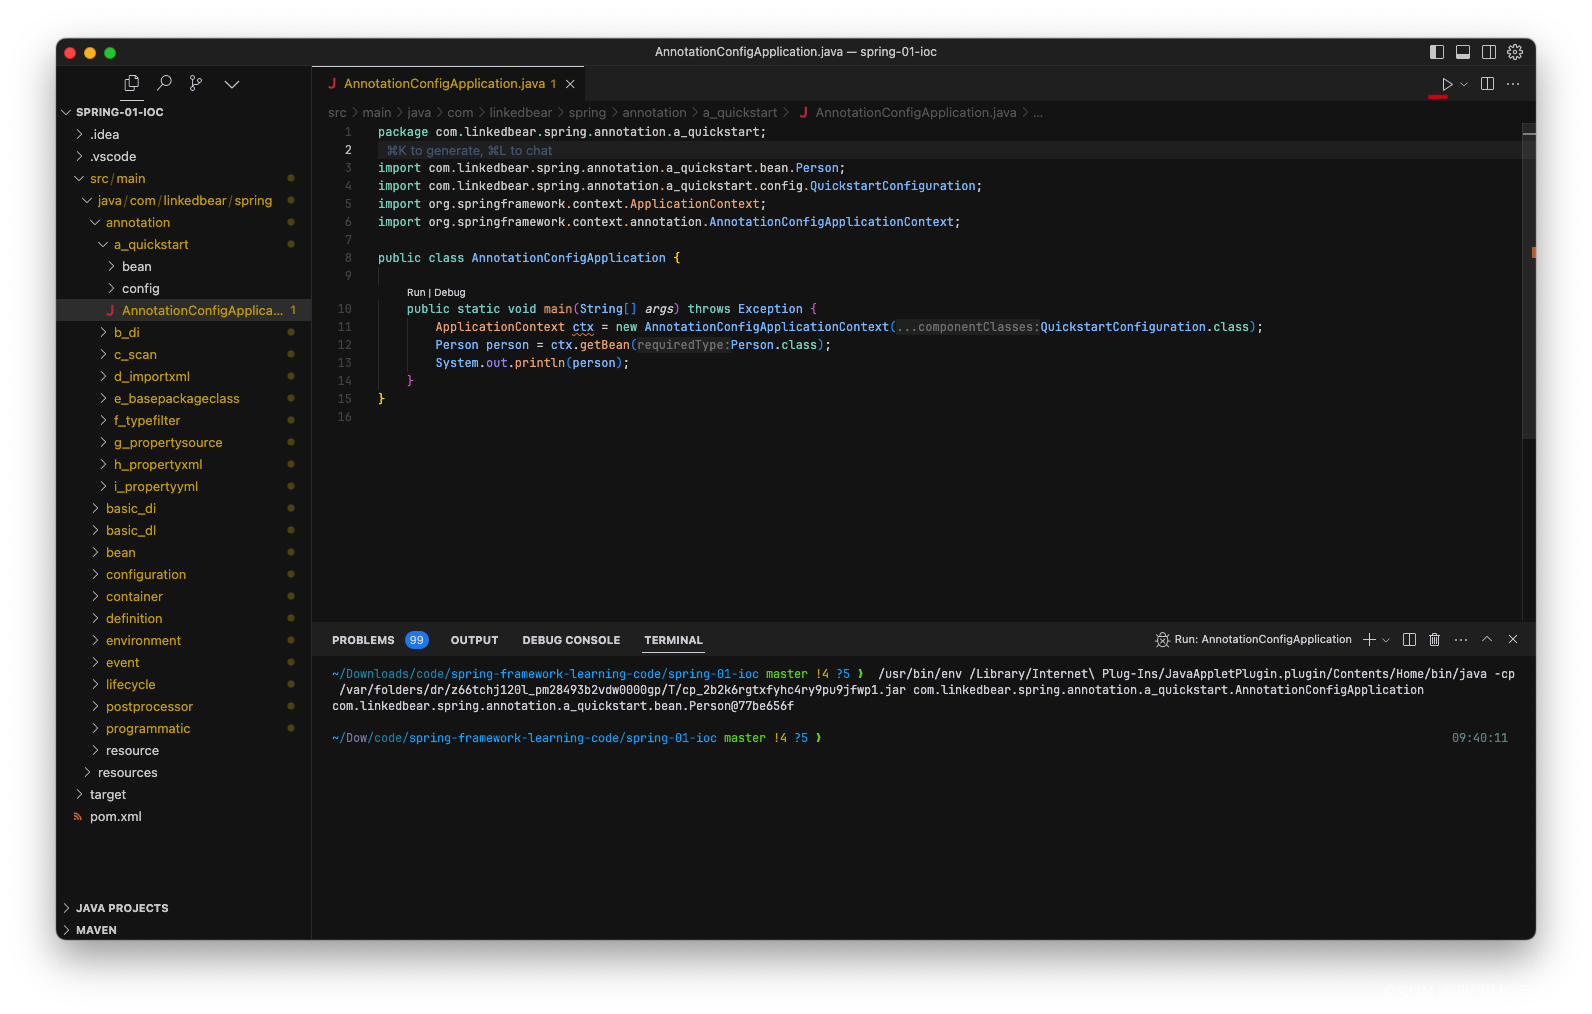Viewport: 1592px width, 1014px height.
Task: Open editor more actions menu
Action: [x=1513, y=84]
